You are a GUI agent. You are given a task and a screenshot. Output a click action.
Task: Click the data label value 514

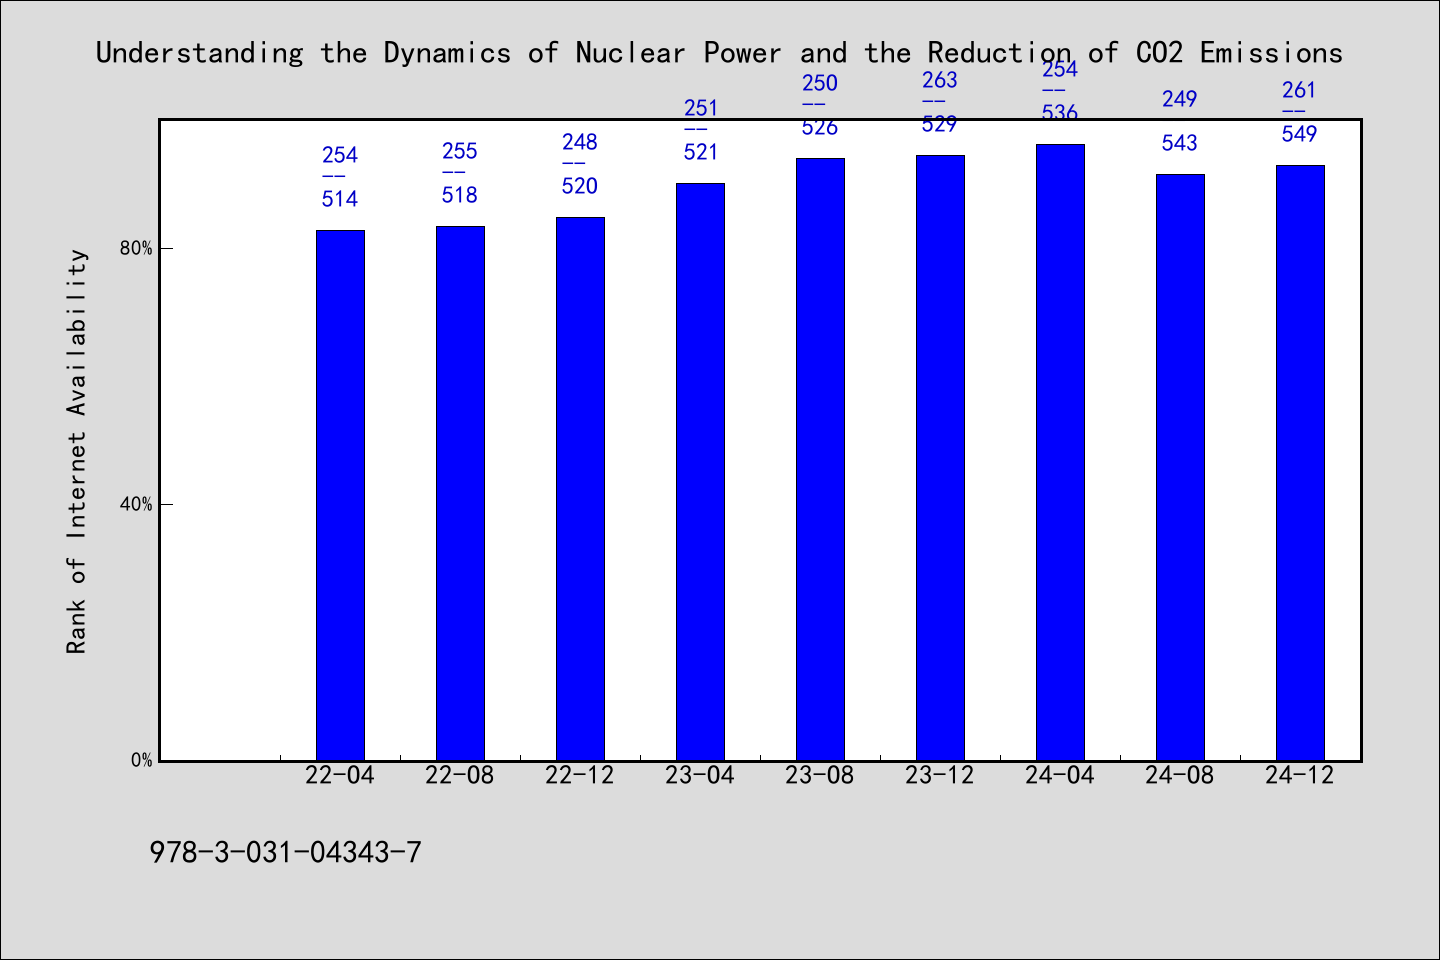(x=340, y=199)
